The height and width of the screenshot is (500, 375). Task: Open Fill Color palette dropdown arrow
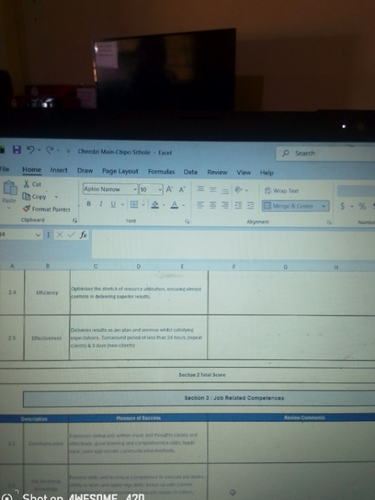pyautogui.click(x=164, y=205)
